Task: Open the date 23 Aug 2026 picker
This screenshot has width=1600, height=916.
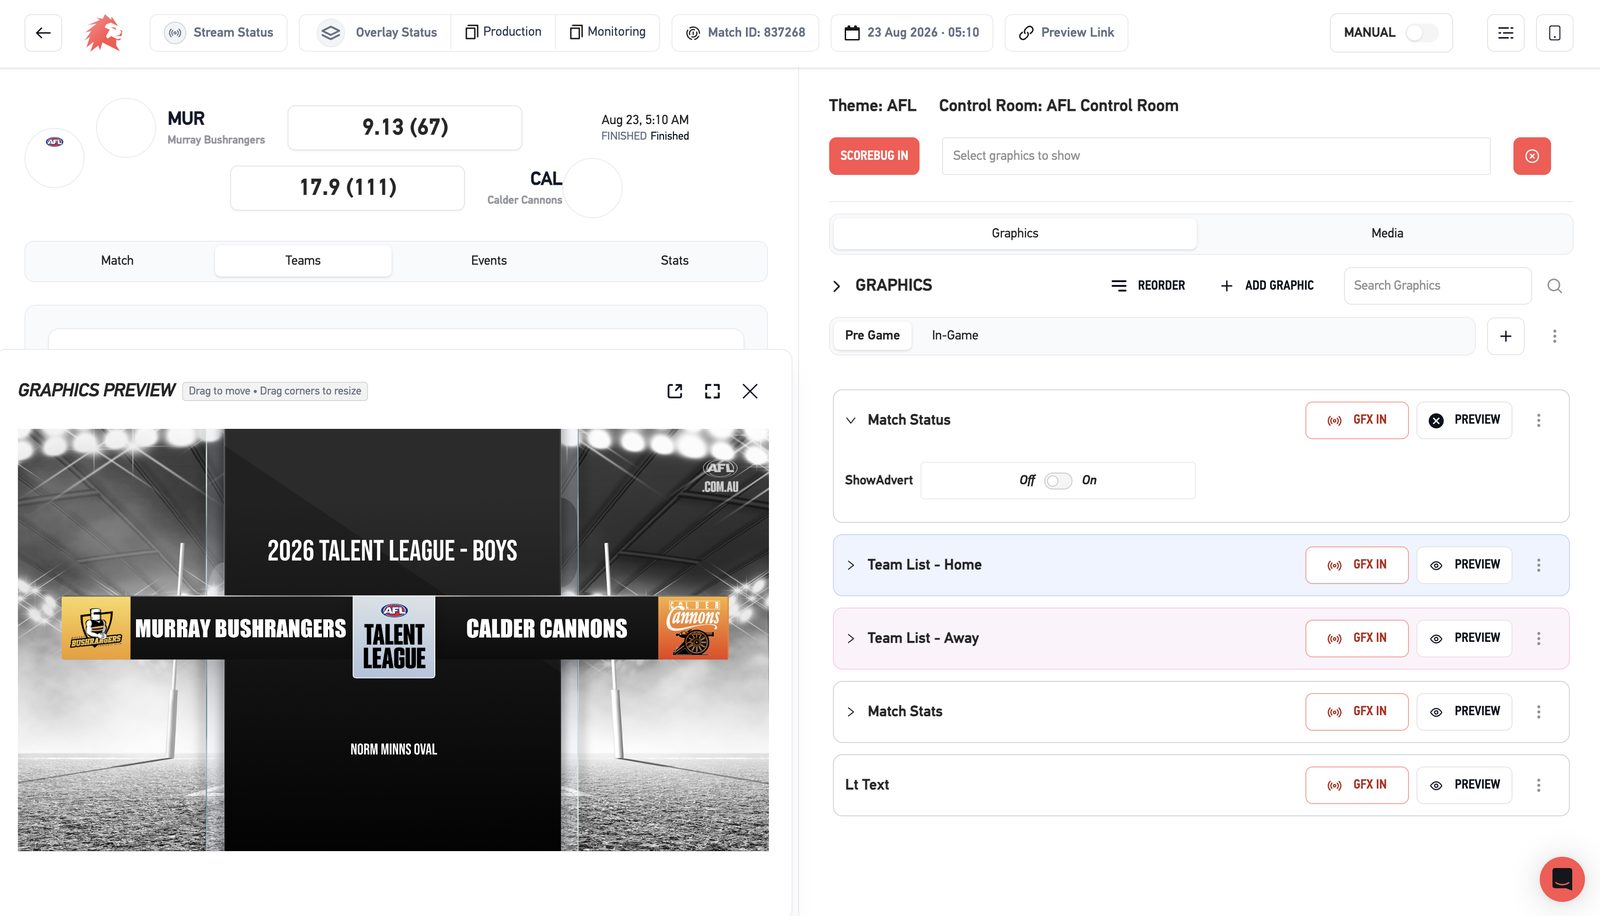Action: click(x=912, y=33)
